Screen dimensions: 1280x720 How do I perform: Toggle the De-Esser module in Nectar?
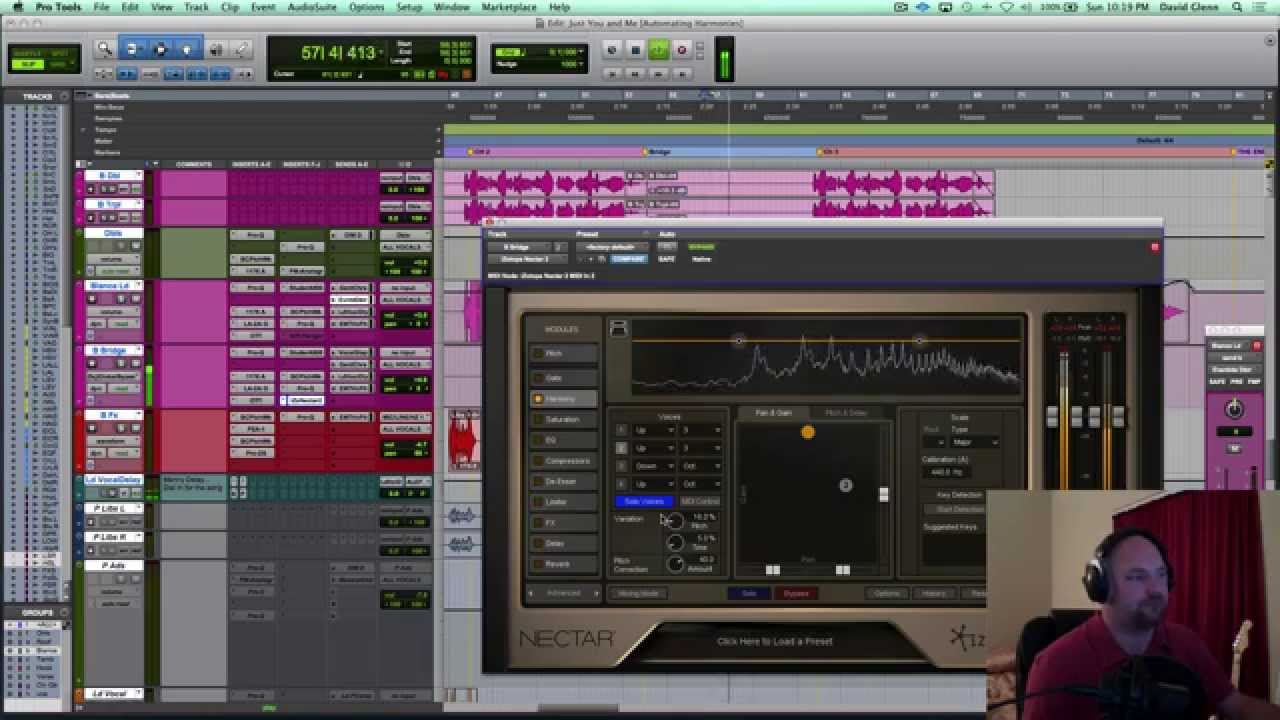tap(538, 481)
